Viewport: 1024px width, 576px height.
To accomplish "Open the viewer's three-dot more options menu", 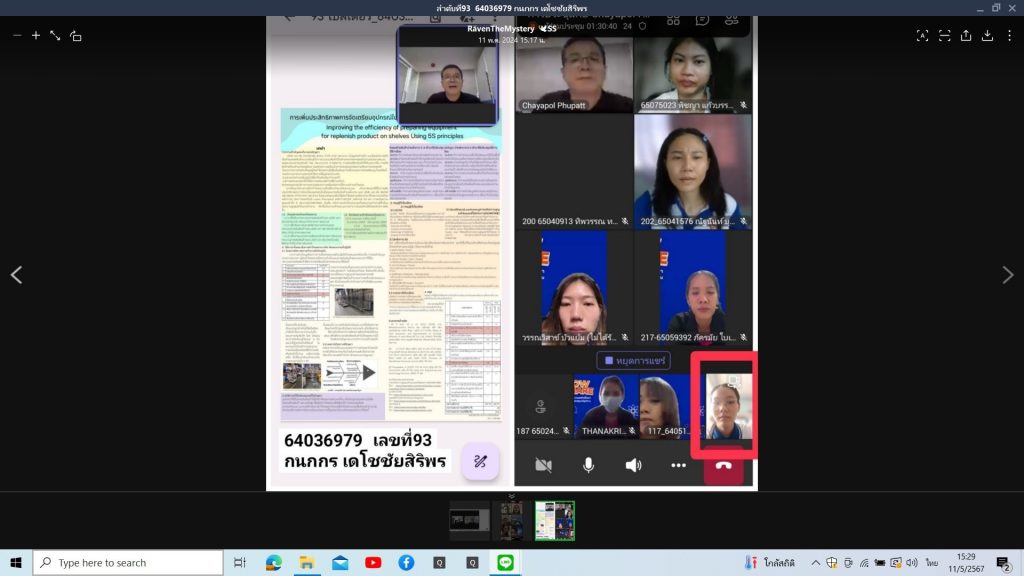I will pyautogui.click(x=1009, y=36).
